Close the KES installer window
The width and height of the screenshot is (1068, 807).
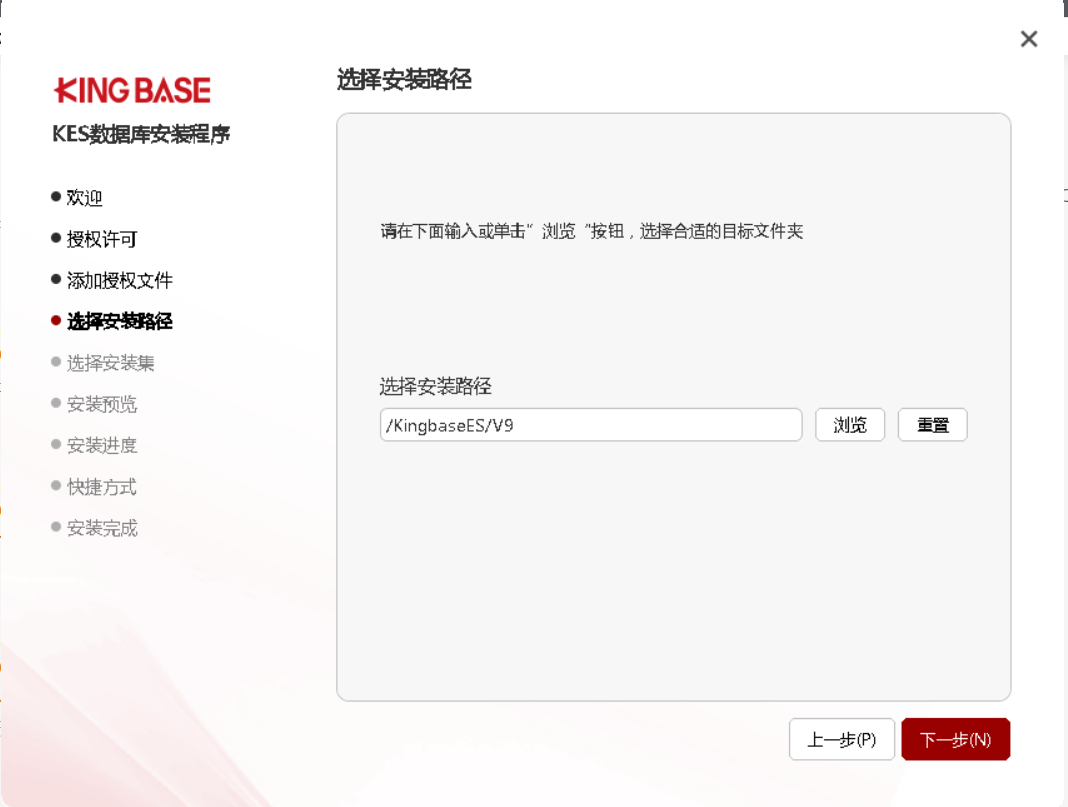pos(1028,39)
